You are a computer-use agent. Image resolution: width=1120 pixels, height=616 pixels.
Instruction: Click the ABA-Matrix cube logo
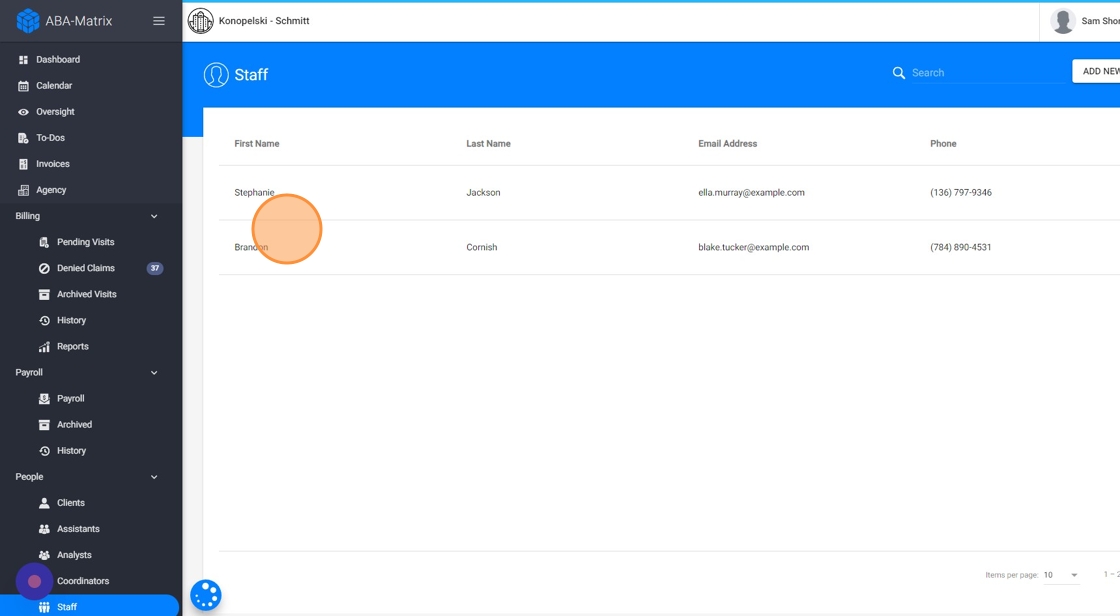pos(28,21)
